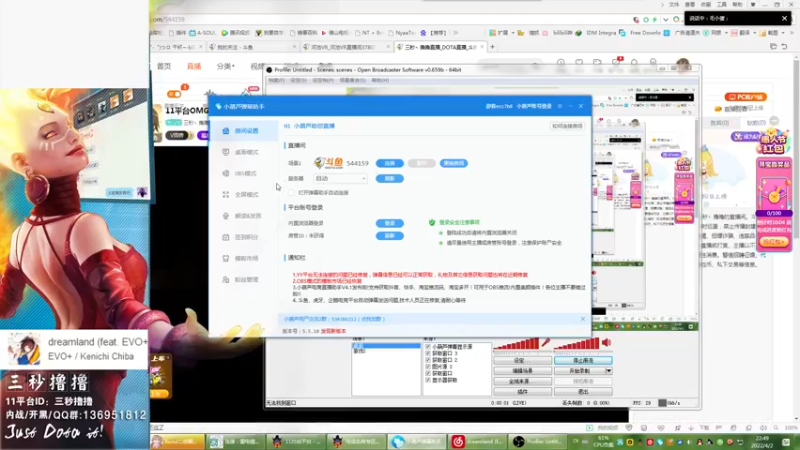This screenshot has width=800, height=450.
Task: Click 直播 in the Douyu navigation
Action: coord(194,66)
